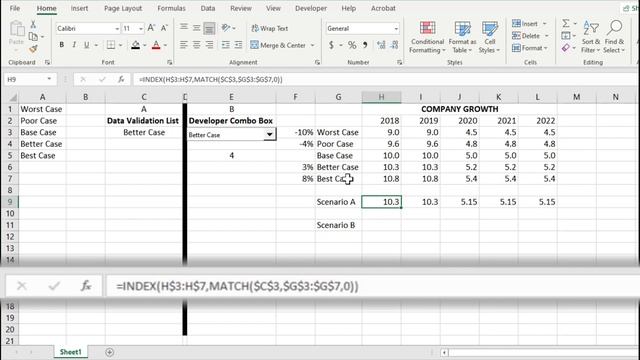
Task: Click the Middle Align icon
Action: pyautogui.click(x=197, y=28)
